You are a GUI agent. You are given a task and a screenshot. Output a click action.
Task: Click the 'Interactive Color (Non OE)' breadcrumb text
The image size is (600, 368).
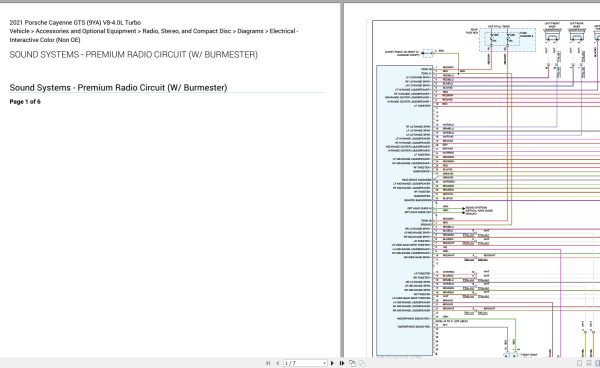point(45,40)
